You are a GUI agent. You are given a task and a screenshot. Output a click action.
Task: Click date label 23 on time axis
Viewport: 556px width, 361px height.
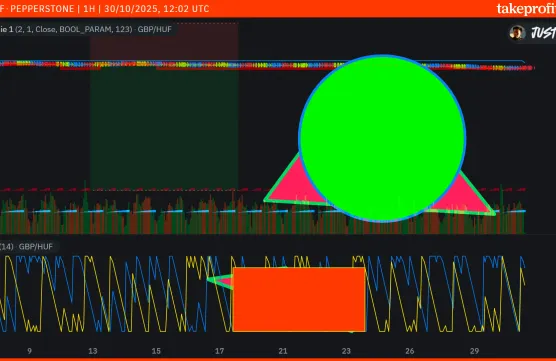346,351
